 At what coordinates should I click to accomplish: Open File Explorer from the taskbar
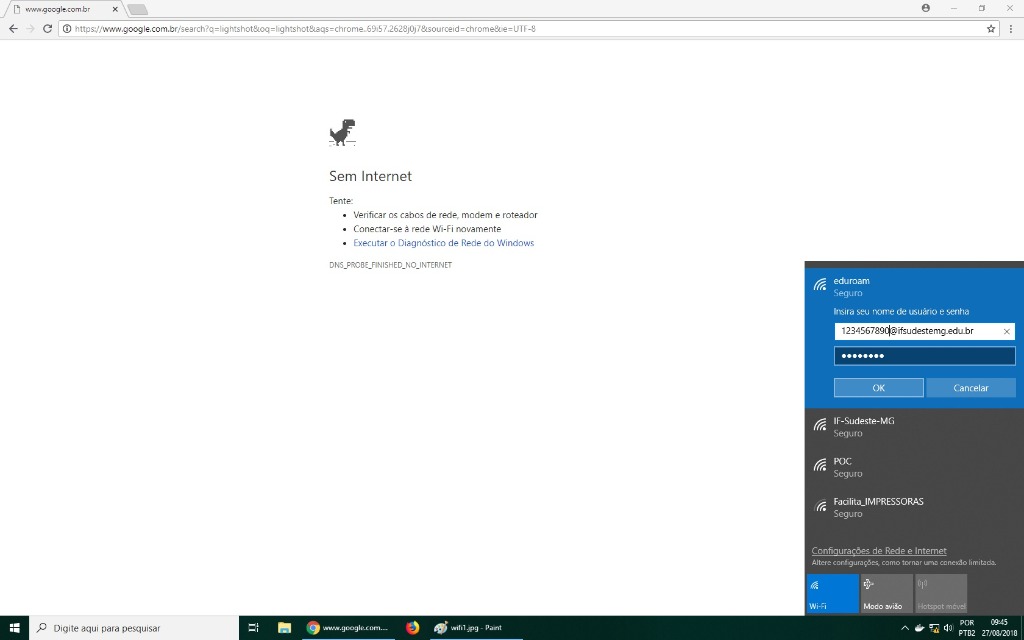284,628
